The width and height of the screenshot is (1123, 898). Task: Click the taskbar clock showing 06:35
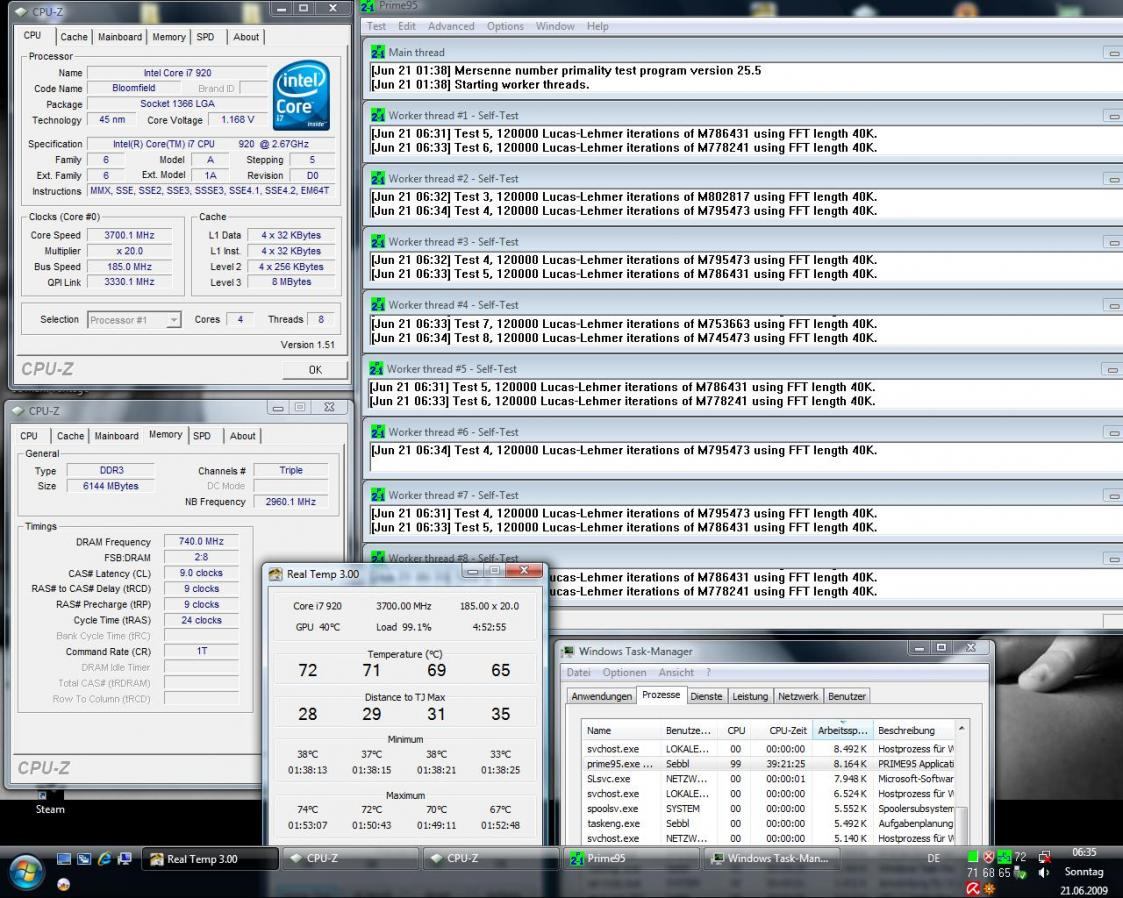point(1084,852)
